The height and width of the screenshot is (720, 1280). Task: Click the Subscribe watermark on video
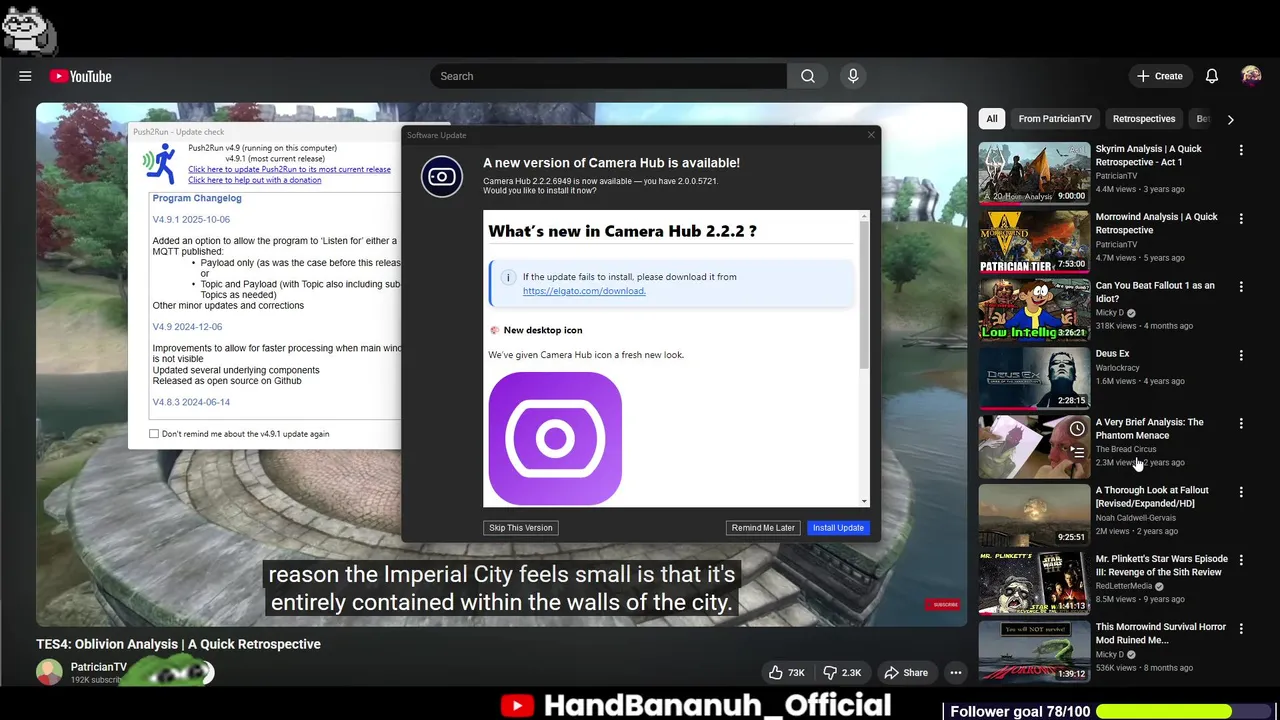click(945, 604)
